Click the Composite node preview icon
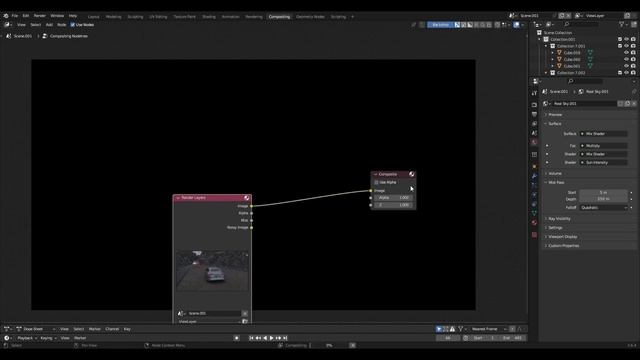Viewport: 640px width, 360px height. pos(411,174)
